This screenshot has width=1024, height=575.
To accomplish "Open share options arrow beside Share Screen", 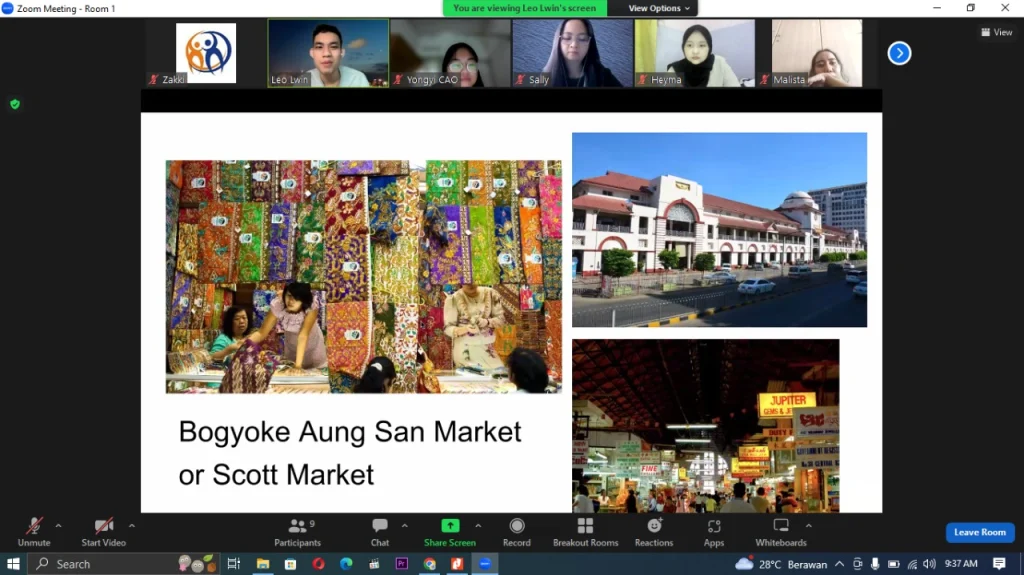I will click(x=478, y=525).
